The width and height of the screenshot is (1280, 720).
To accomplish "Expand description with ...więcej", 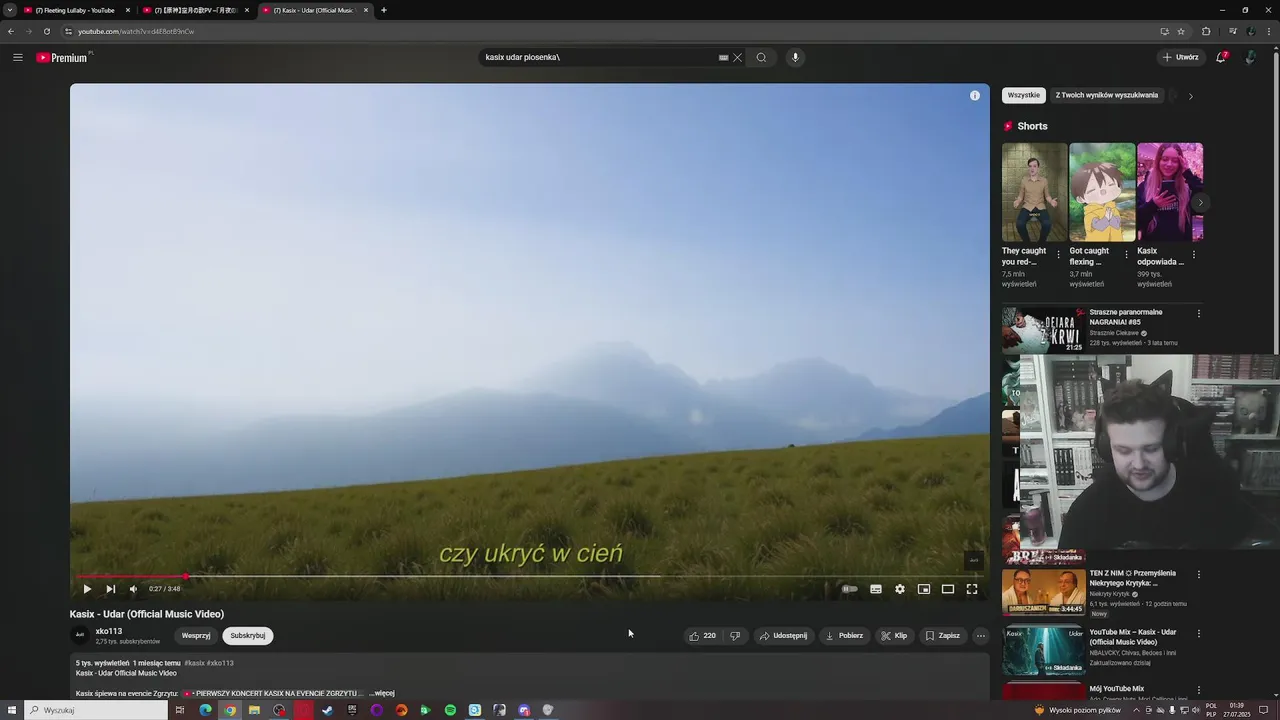I will (382, 693).
